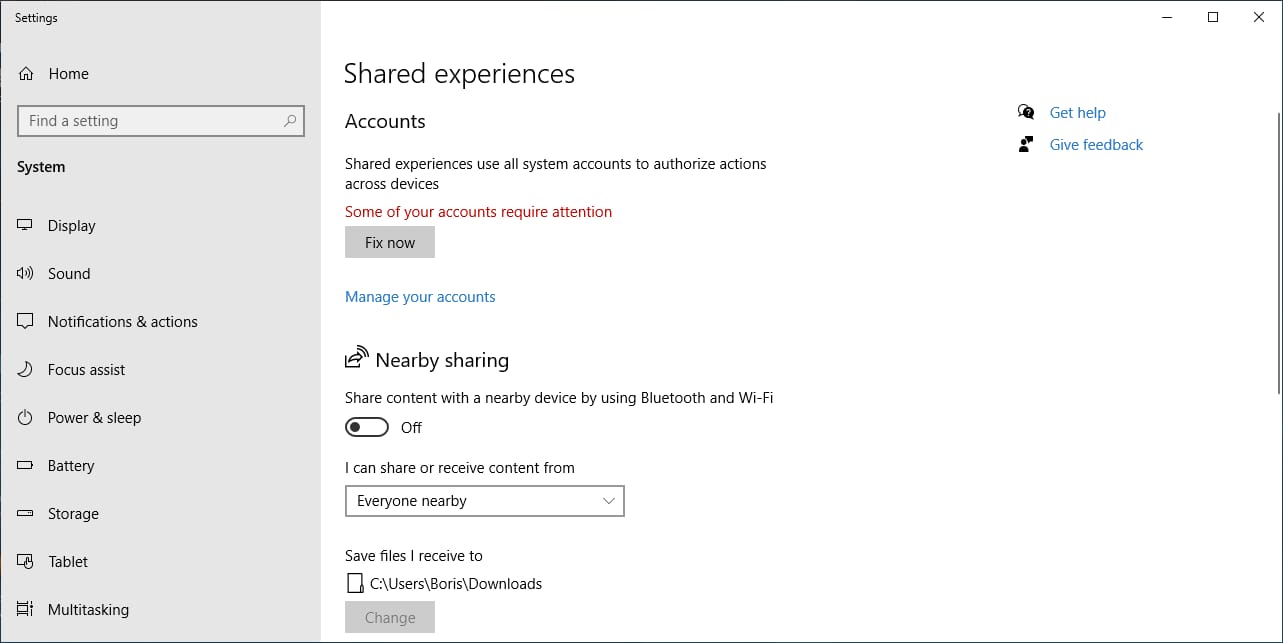Image resolution: width=1283 pixels, height=643 pixels.
Task: Open Manage your accounts link
Action: coord(420,297)
